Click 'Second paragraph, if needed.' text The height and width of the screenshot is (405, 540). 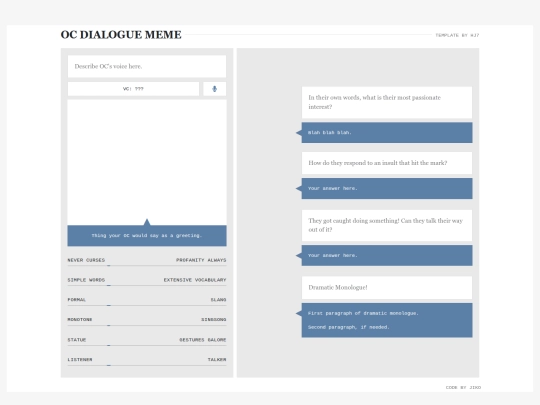pyautogui.click(x=349, y=327)
